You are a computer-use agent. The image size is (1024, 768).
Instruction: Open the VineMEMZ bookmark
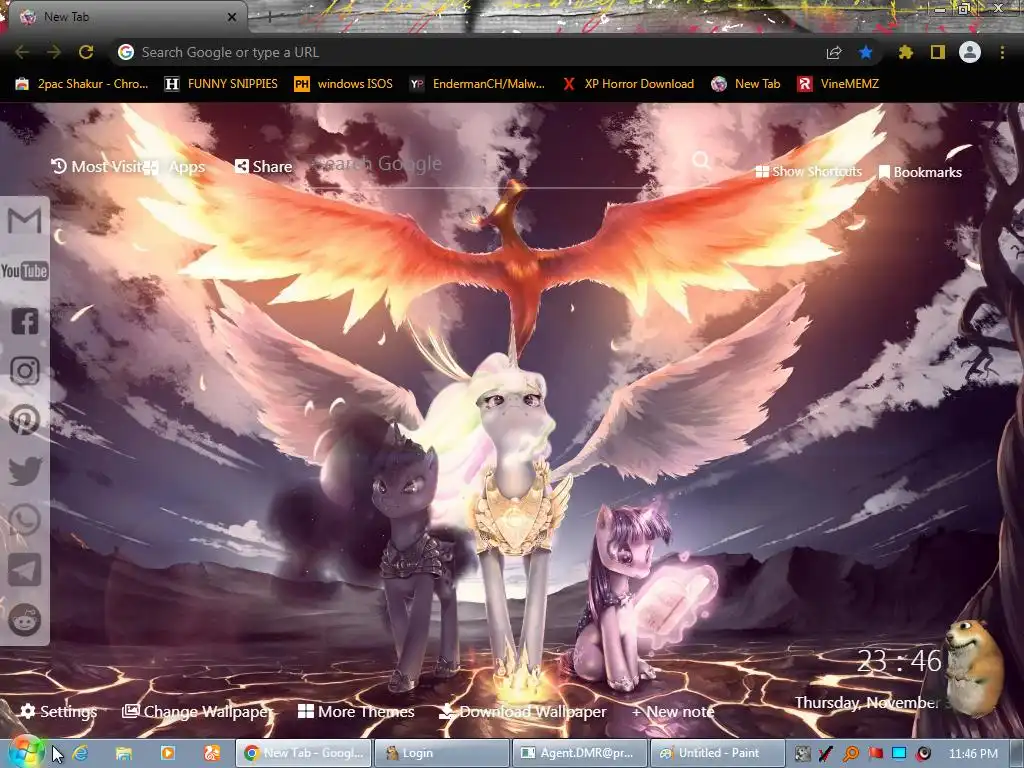[838, 84]
